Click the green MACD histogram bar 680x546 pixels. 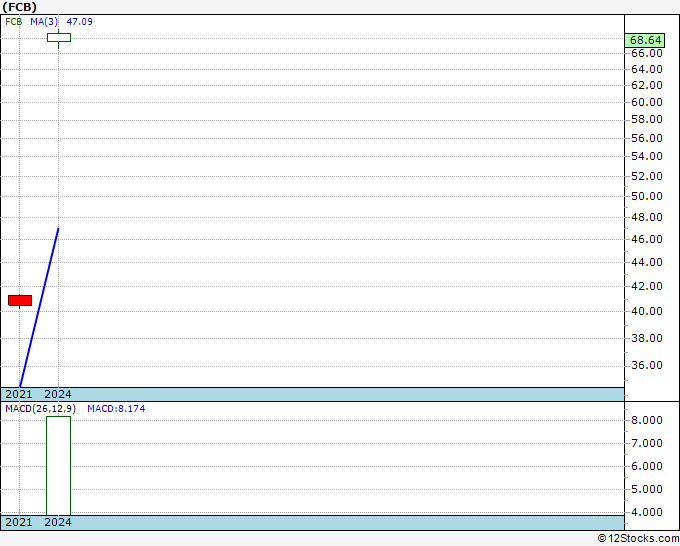[x=59, y=465]
